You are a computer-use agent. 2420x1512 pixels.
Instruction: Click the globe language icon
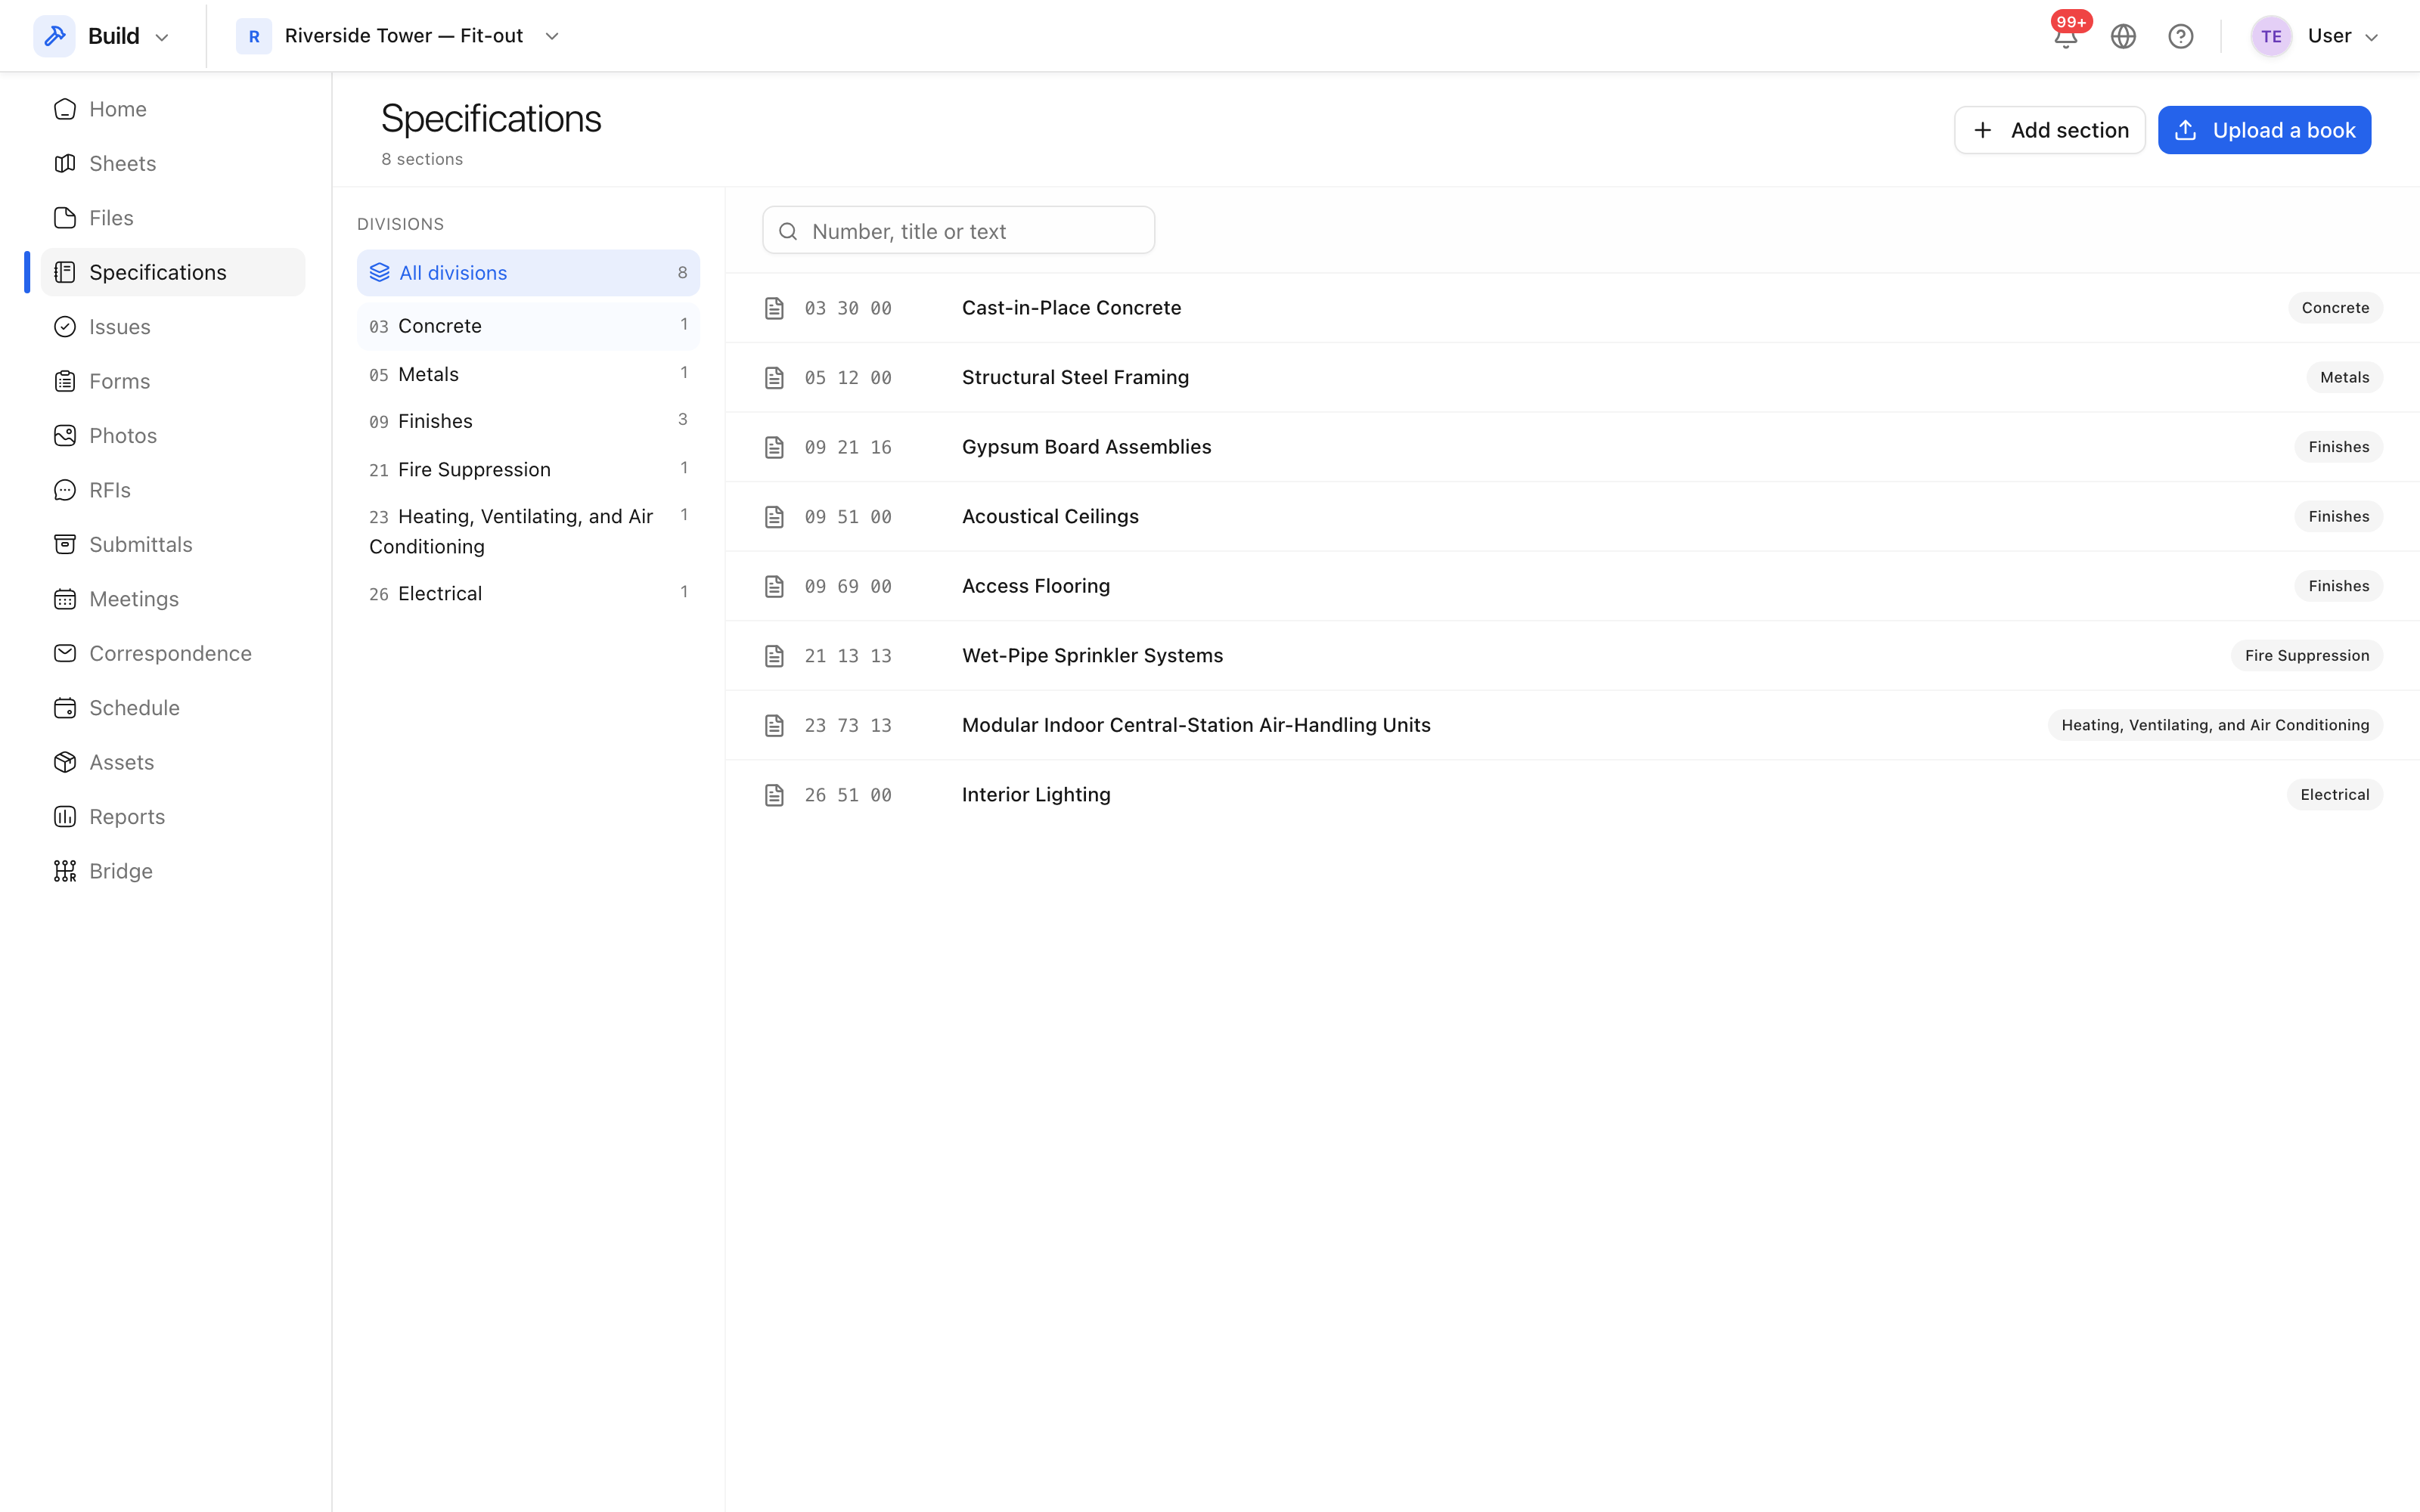[2123, 37]
